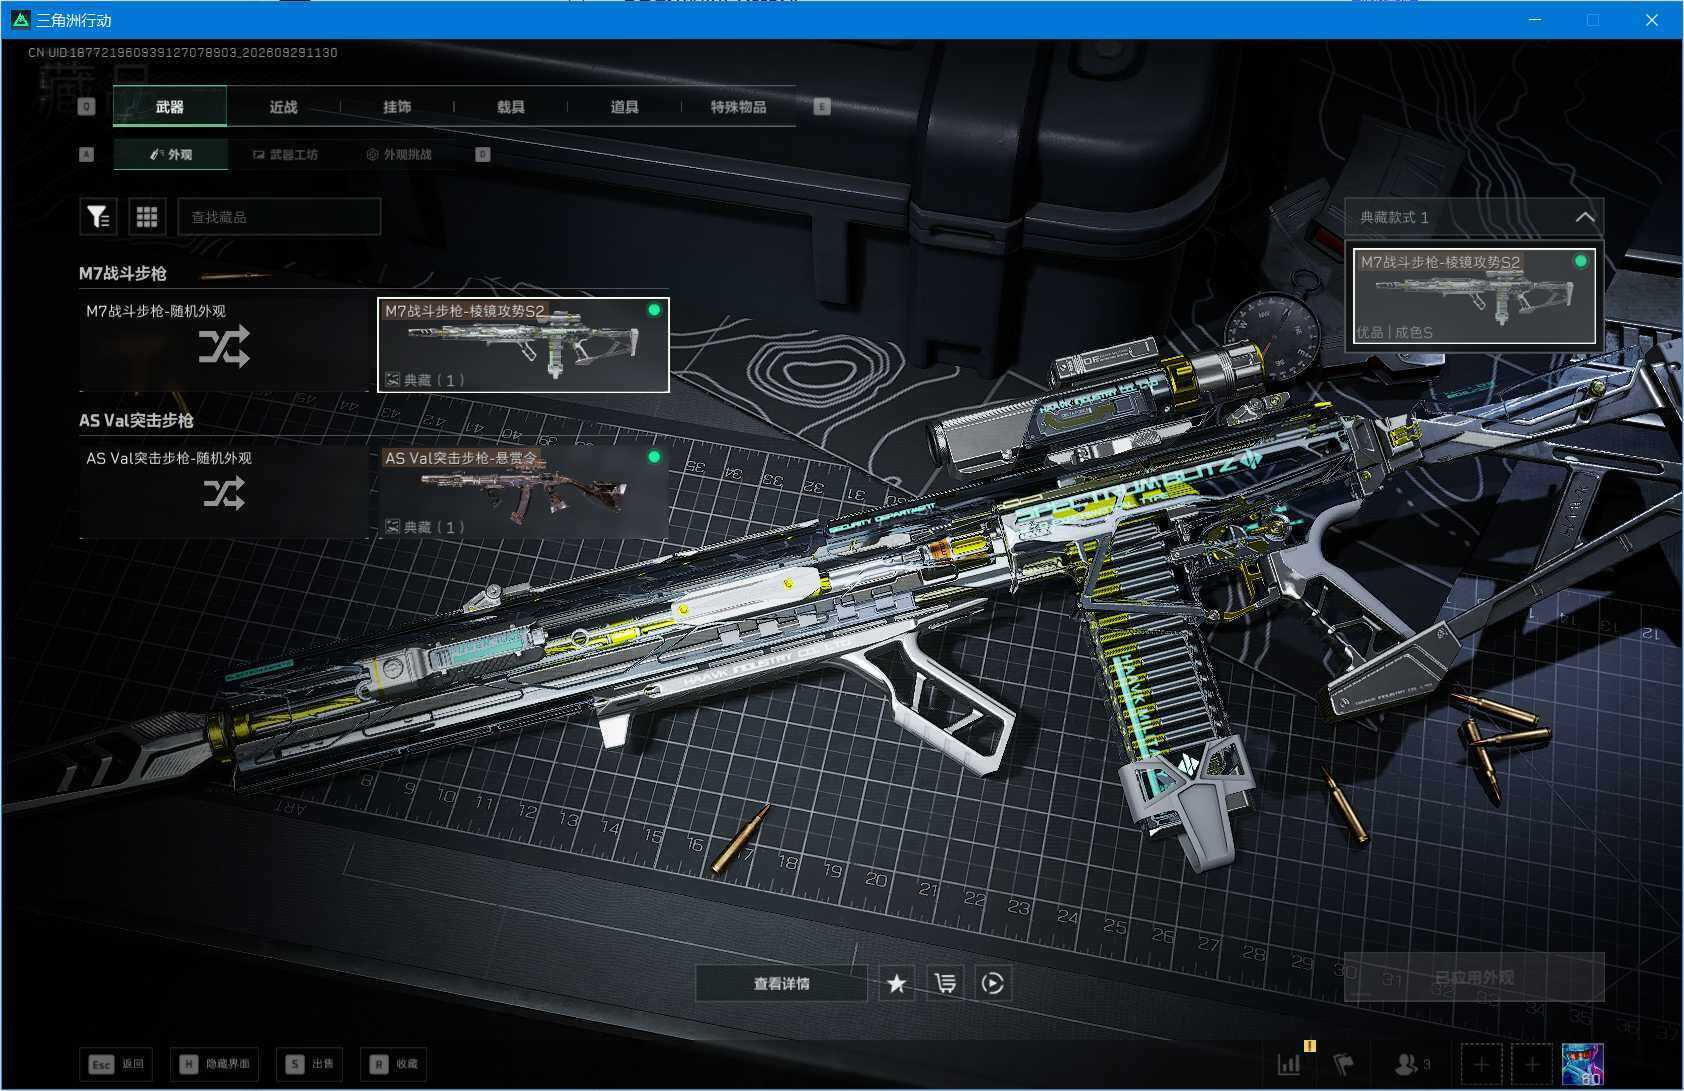This screenshot has width=1684, height=1091.
Task: Click the Esc 返回 button
Action: 117,1064
